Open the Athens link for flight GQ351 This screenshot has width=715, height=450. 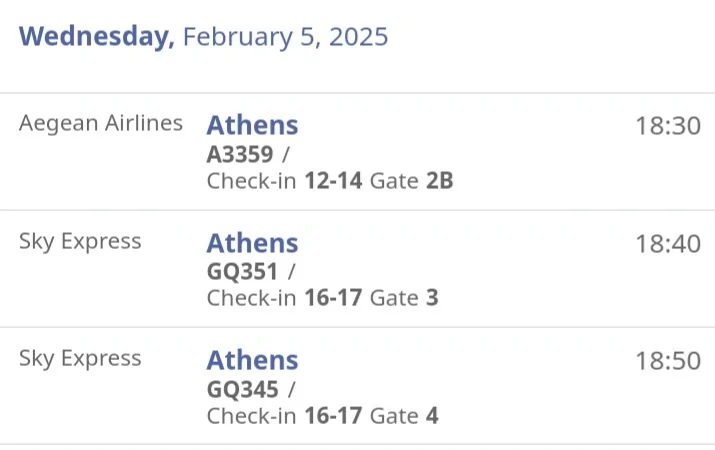252,243
